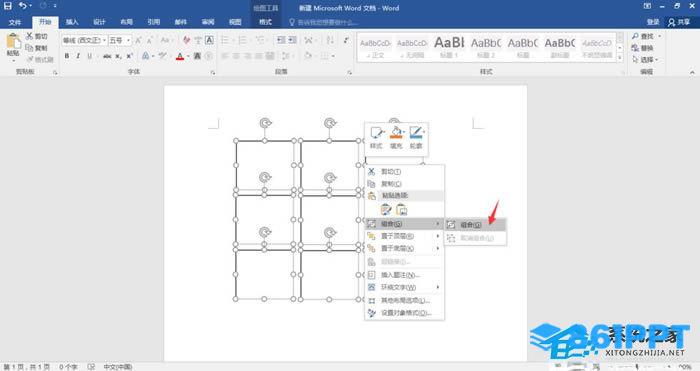Click the Undo icon in title bar
The image size is (700, 371).
(22, 6)
